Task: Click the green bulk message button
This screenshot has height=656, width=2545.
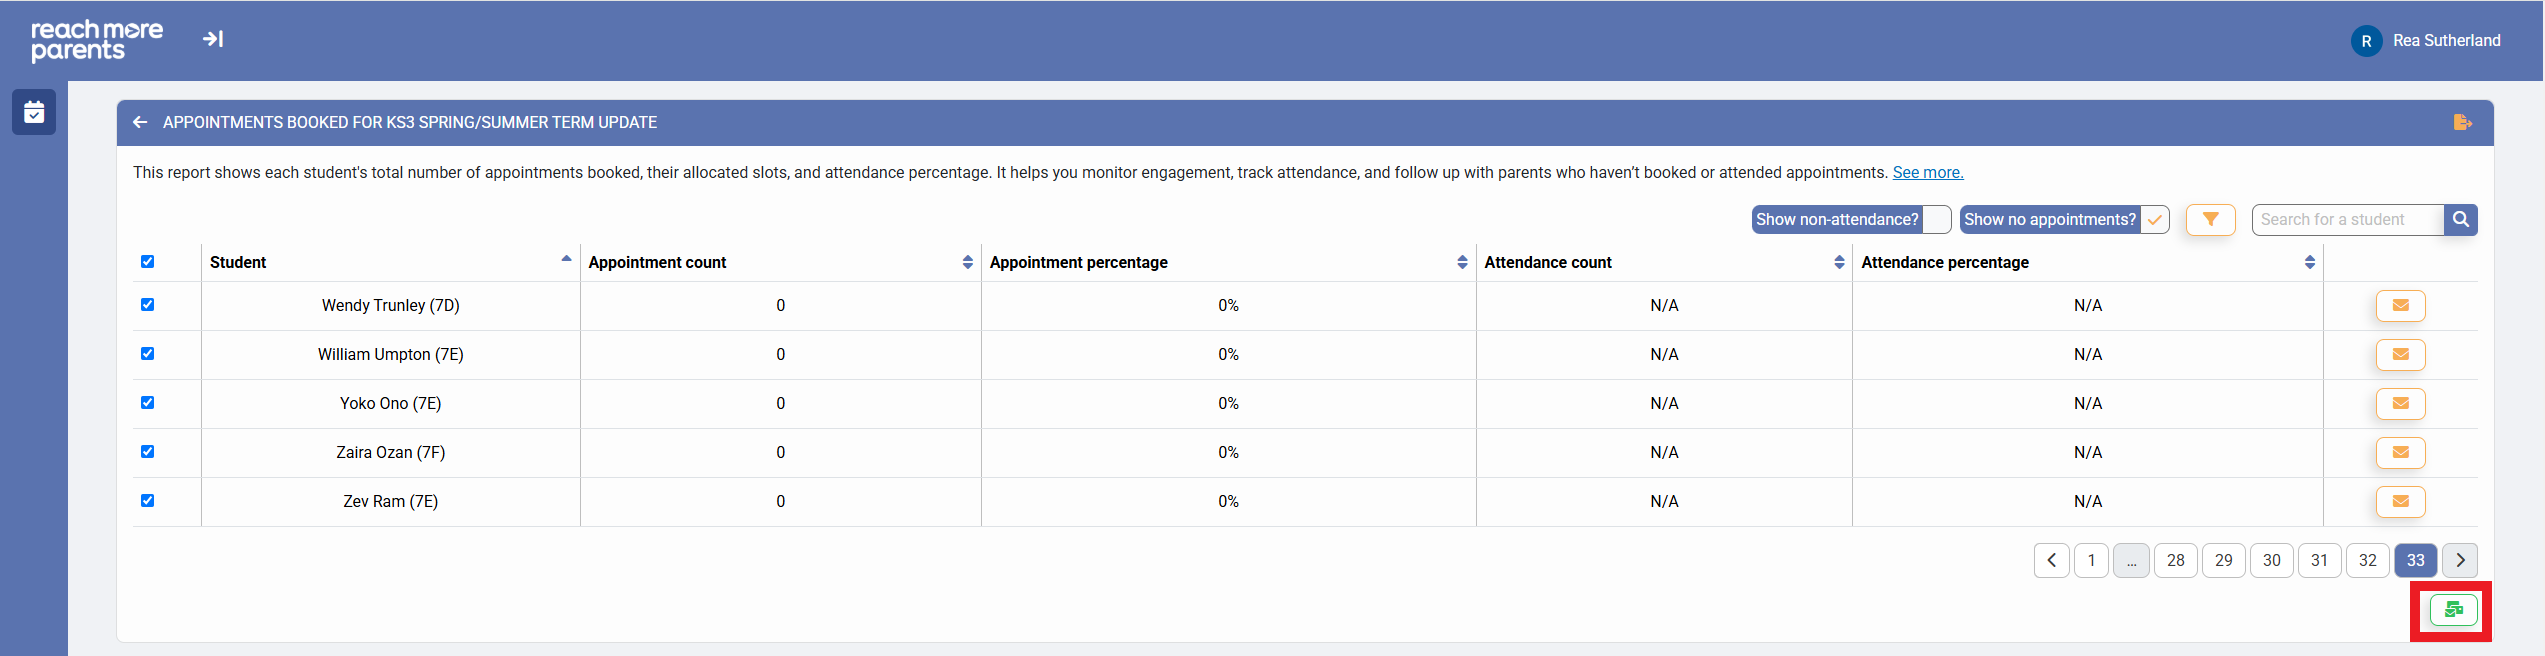Action: pyautogui.click(x=2453, y=609)
